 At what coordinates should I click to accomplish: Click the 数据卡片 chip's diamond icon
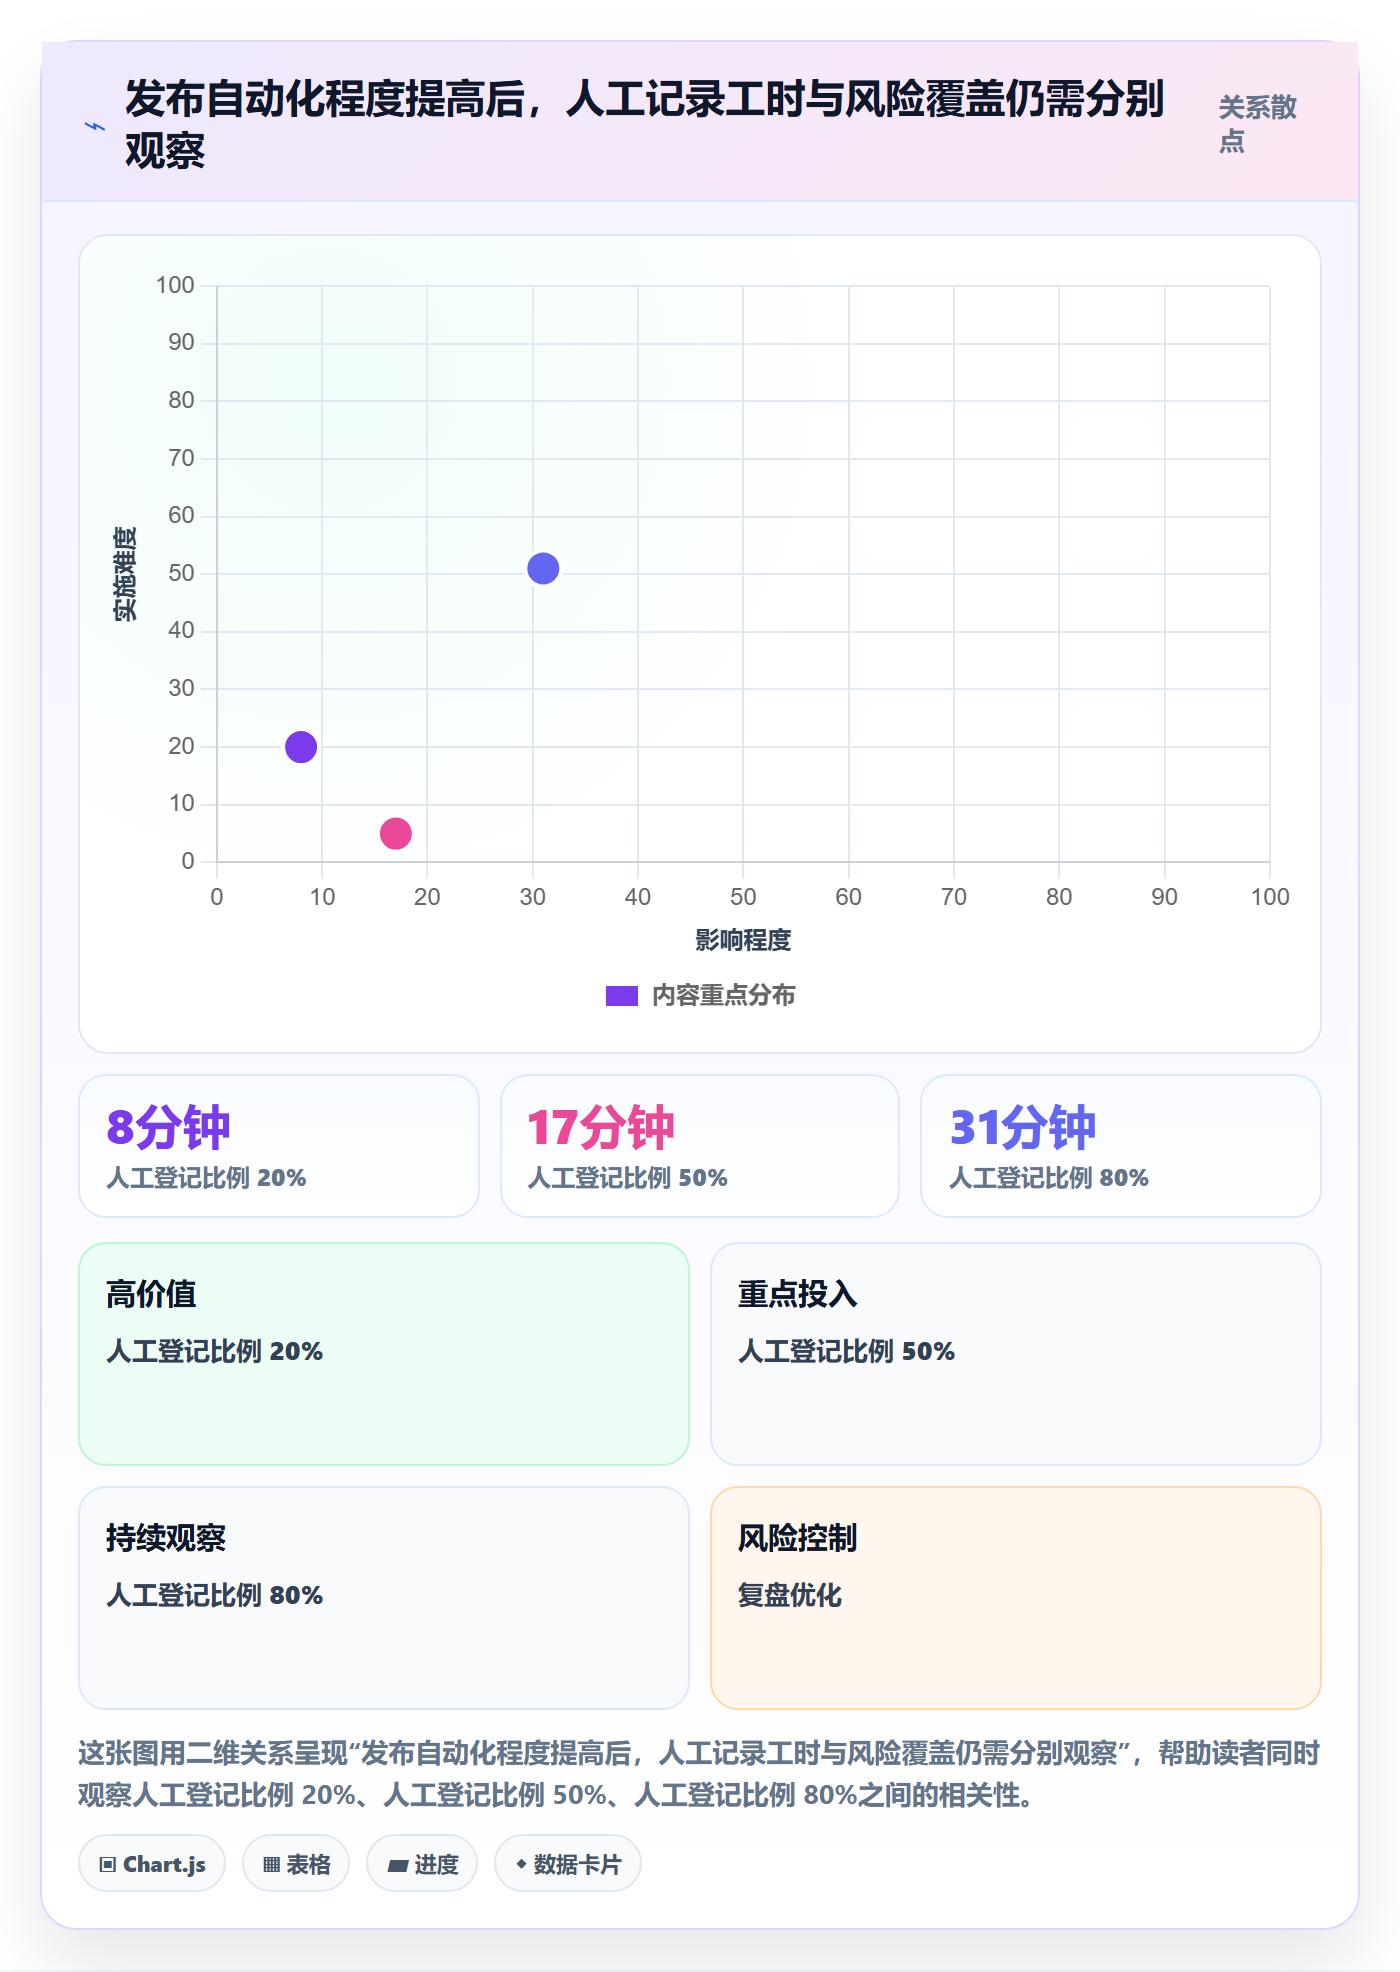pyautogui.click(x=521, y=1864)
